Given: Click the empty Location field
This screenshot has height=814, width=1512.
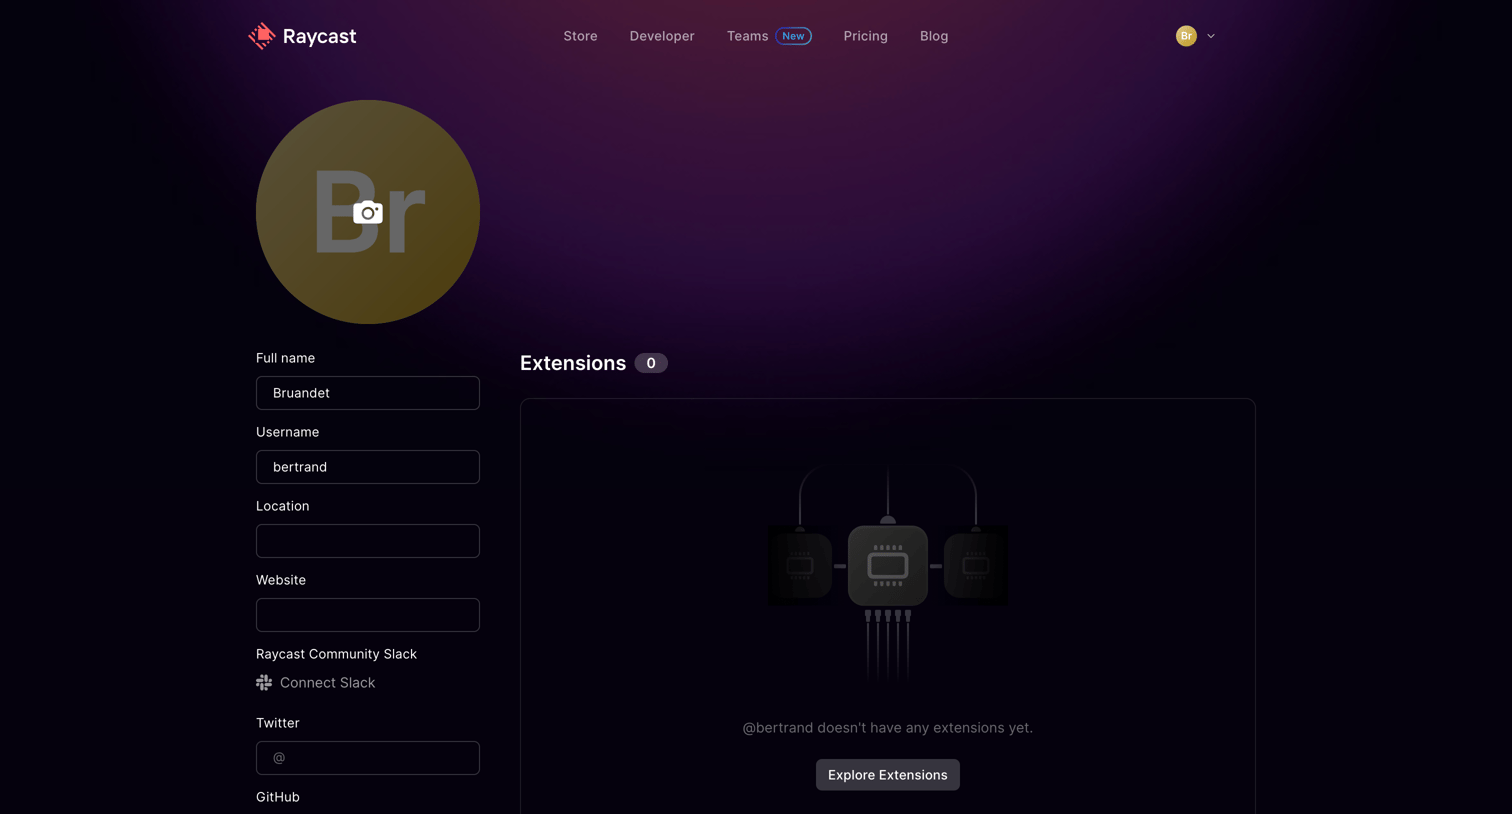Looking at the screenshot, I should point(368,541).
